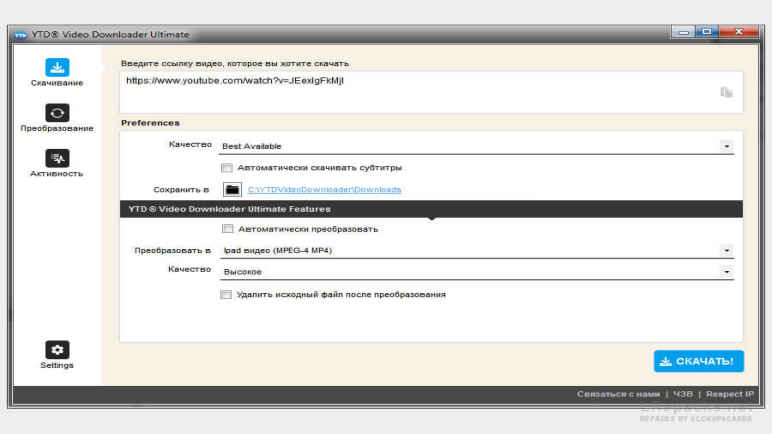Click the СКАЧАТЬ! download button
This screenshot has height=434, width=772.
coord(698,361)
